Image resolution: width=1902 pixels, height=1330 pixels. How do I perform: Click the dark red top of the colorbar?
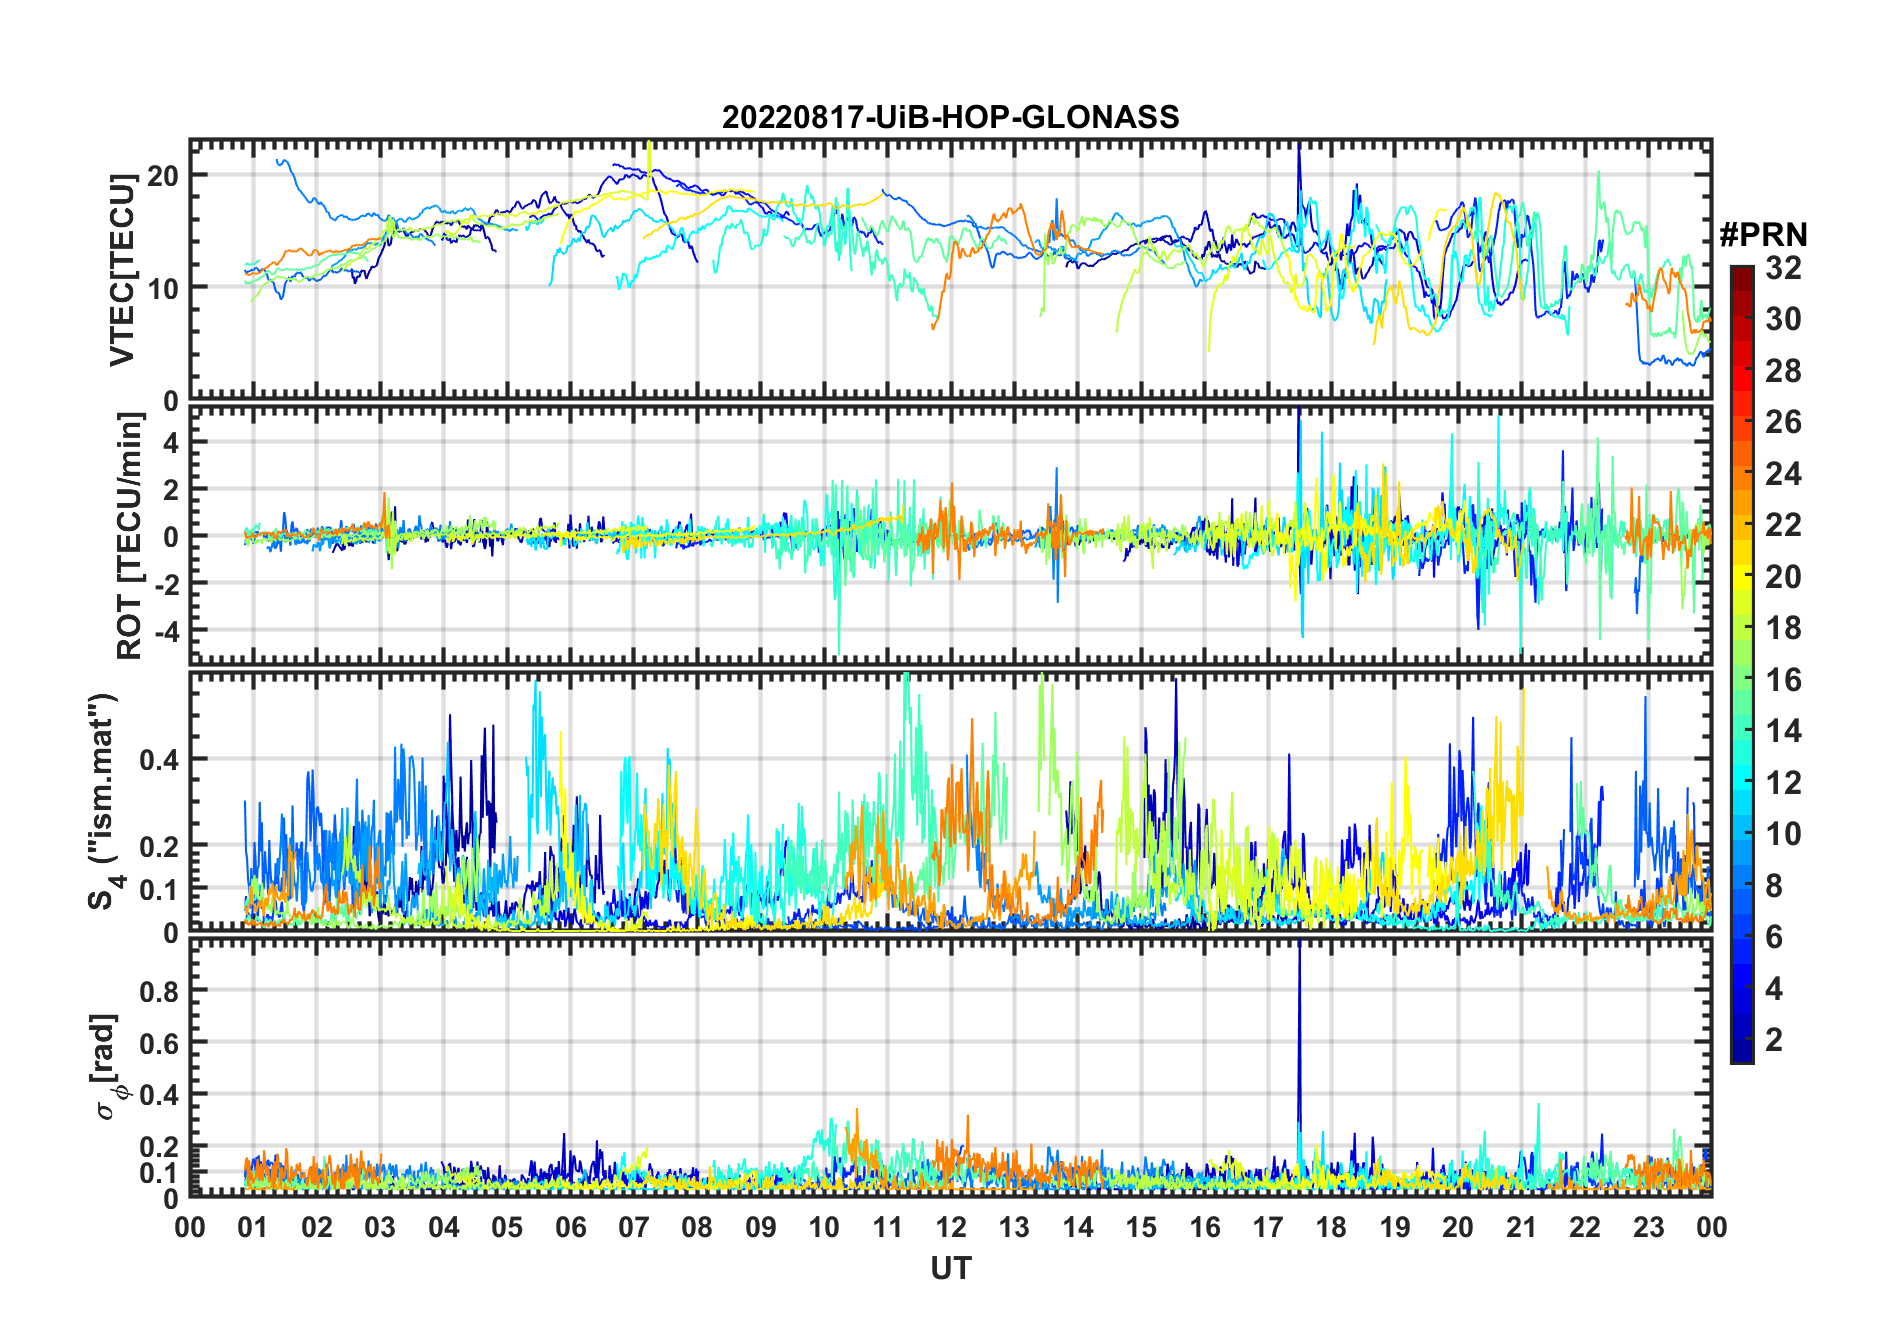pyautogui.click(x=1742, y=274)
